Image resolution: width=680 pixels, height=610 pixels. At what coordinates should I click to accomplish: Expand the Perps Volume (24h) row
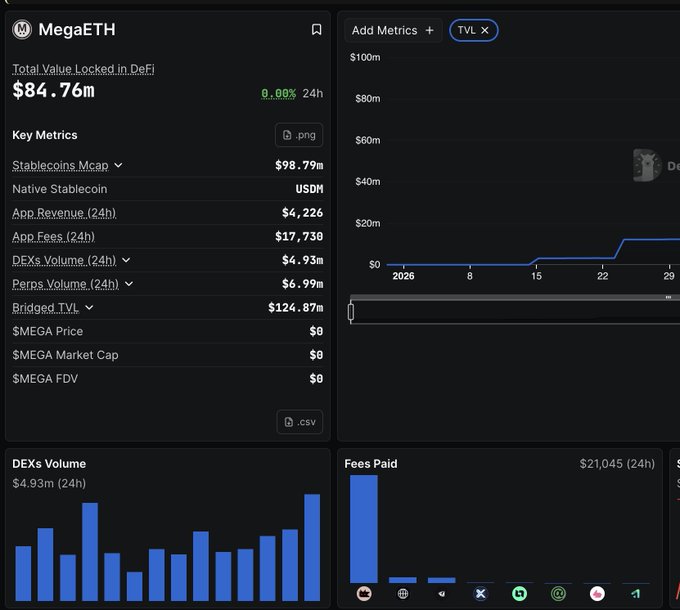129,284
